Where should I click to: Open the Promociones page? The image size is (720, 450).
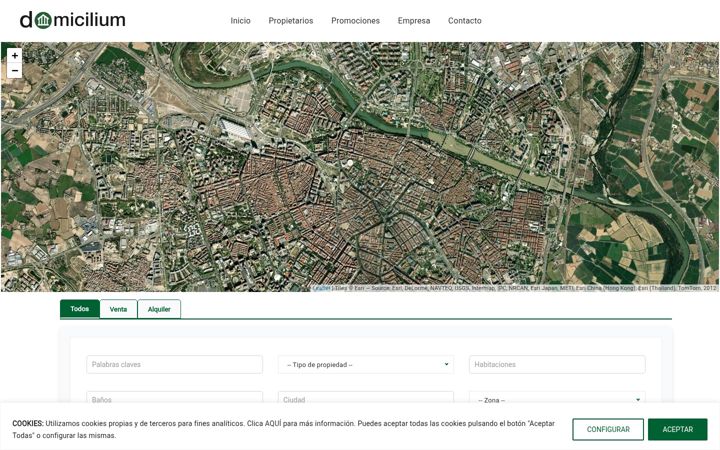point(355,21)
